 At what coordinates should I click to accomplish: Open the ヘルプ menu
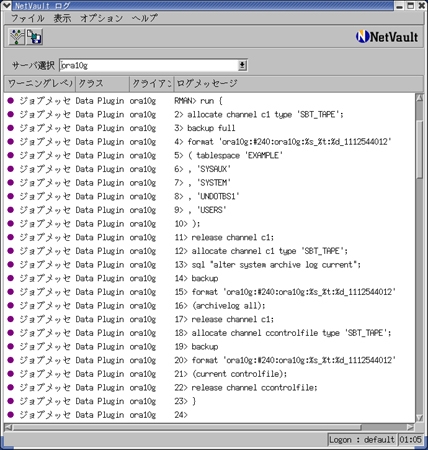[x=144, y=18]
